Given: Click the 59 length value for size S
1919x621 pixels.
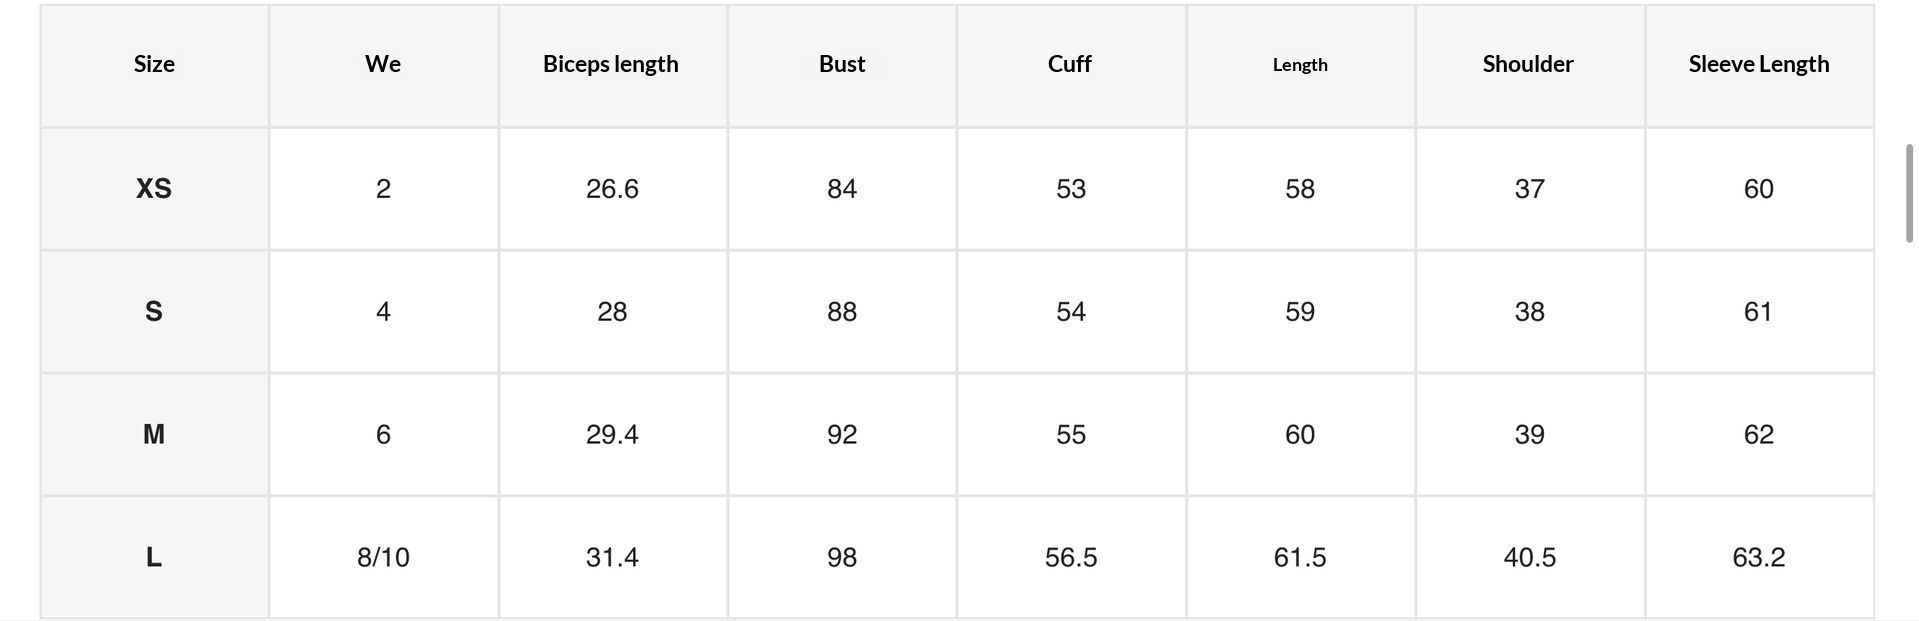Looking at the screenshot, I should 1300,312.
